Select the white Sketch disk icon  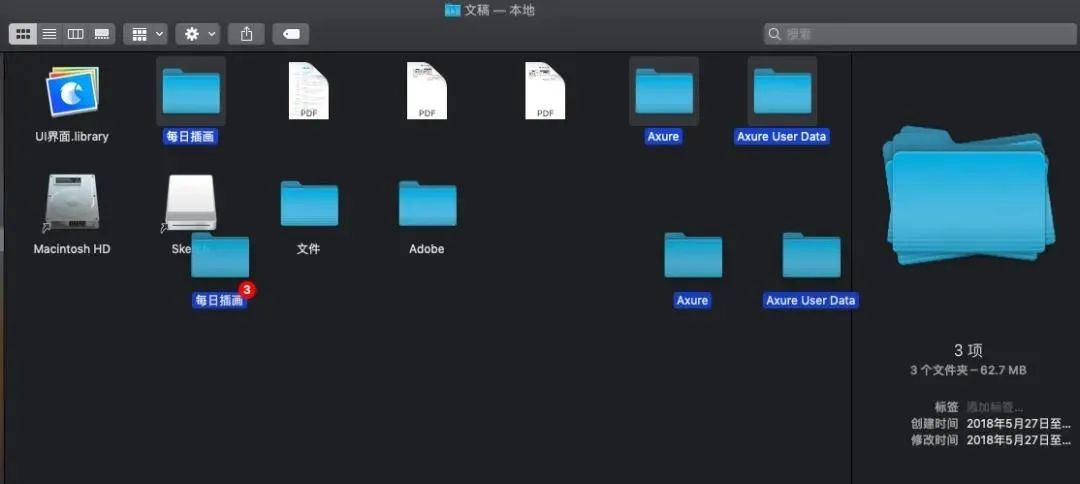click(190, 200)
